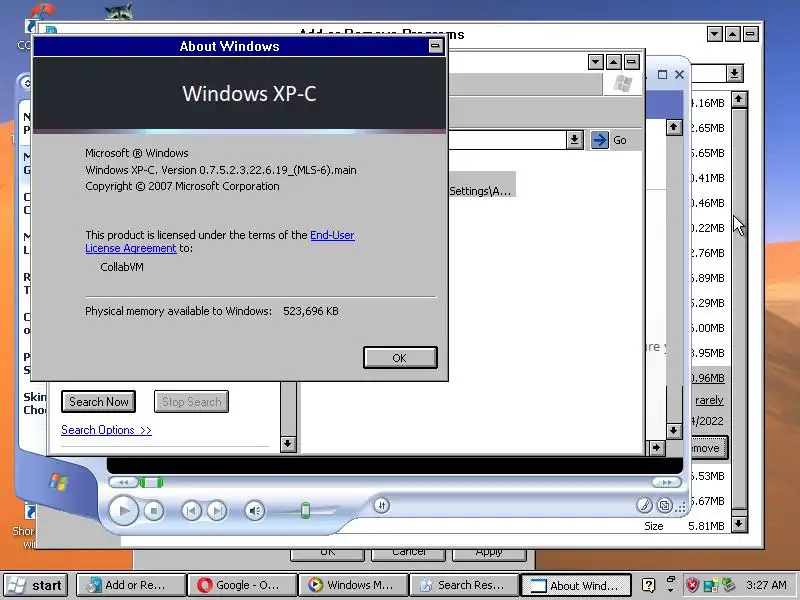
Task: Click the safely remove hardware tray icon
Action: pos(728,585)
